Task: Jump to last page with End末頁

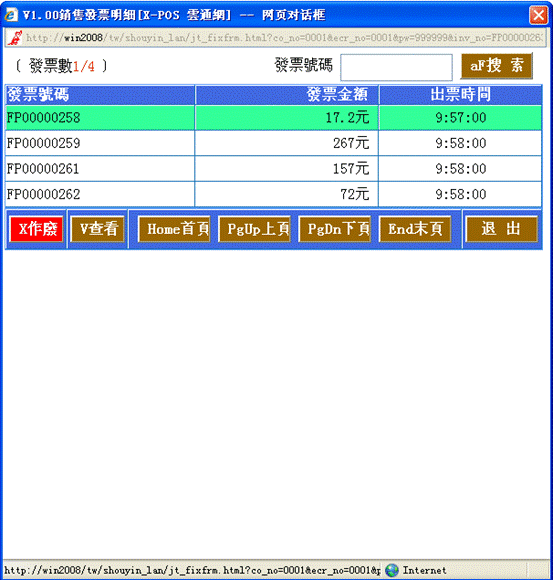Action: pyautogui.click(x=415, y=229)
